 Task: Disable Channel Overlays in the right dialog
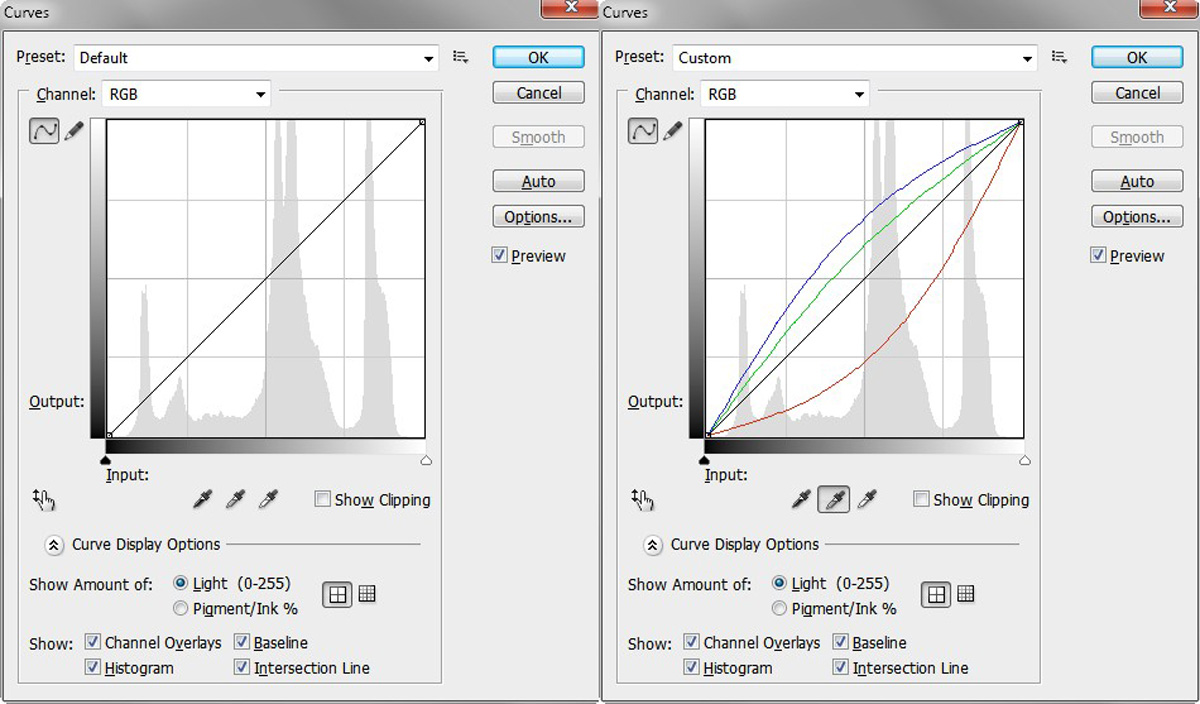[692, 643]
